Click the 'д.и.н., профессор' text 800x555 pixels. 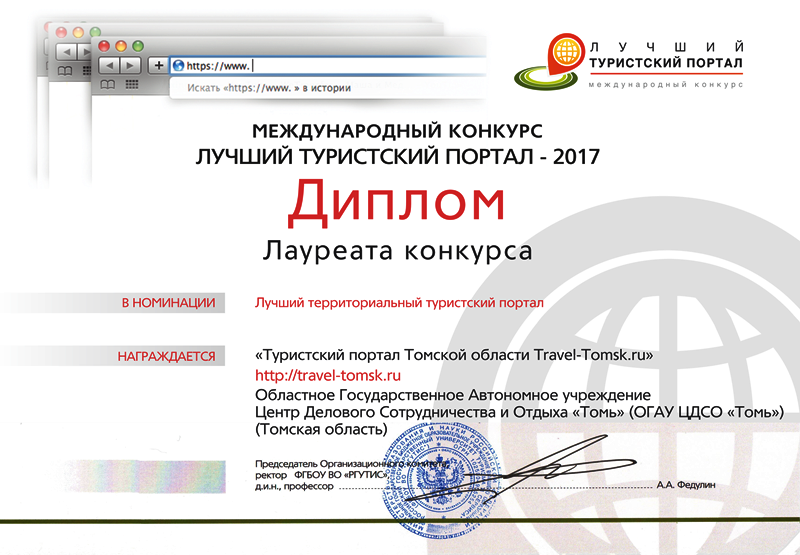pos(294,487)
